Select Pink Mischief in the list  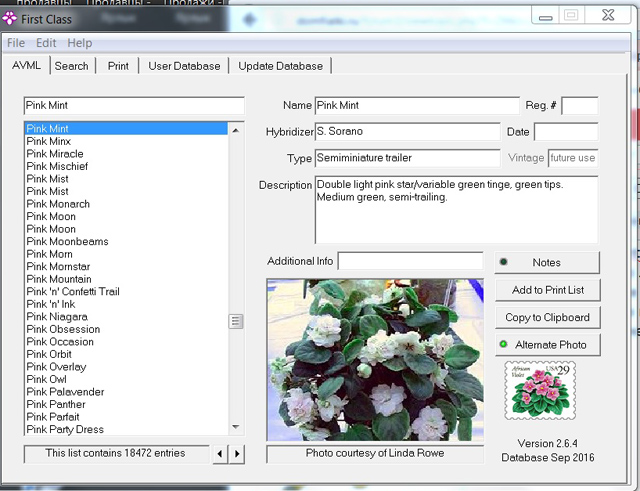click(126, 166)
